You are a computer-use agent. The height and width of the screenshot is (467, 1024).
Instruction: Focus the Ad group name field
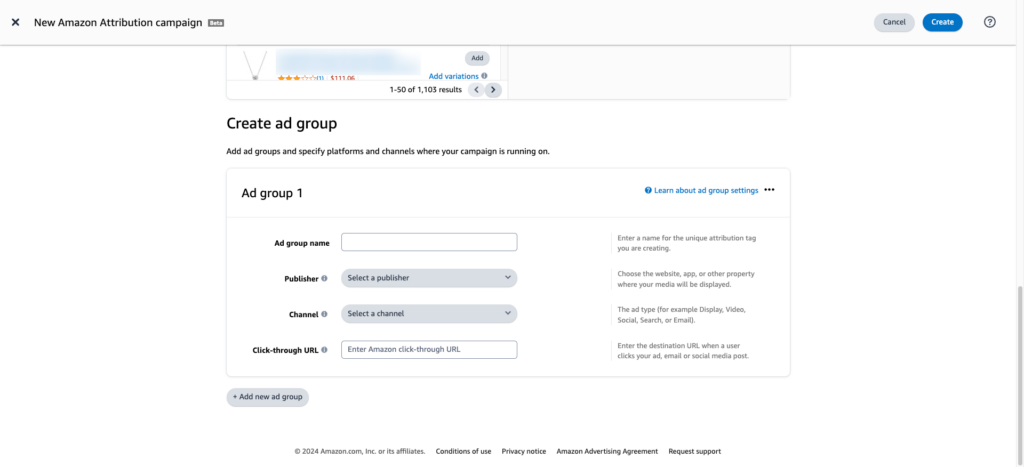(x=429, y=242)
